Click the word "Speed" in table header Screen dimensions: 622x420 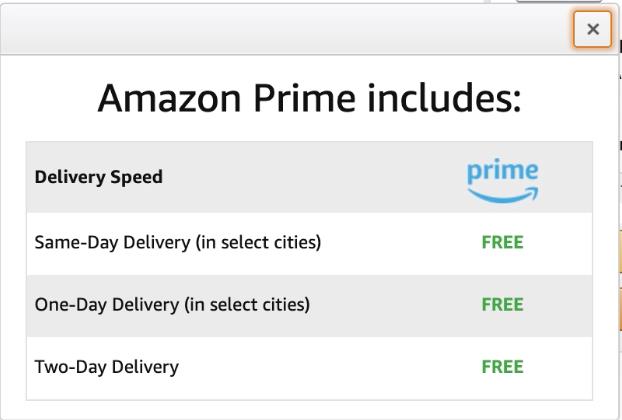point(137,177)
